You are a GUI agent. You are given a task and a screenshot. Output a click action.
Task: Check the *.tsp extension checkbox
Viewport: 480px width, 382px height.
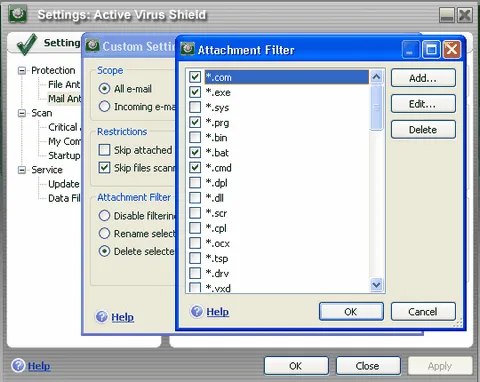tap(195, 258)
